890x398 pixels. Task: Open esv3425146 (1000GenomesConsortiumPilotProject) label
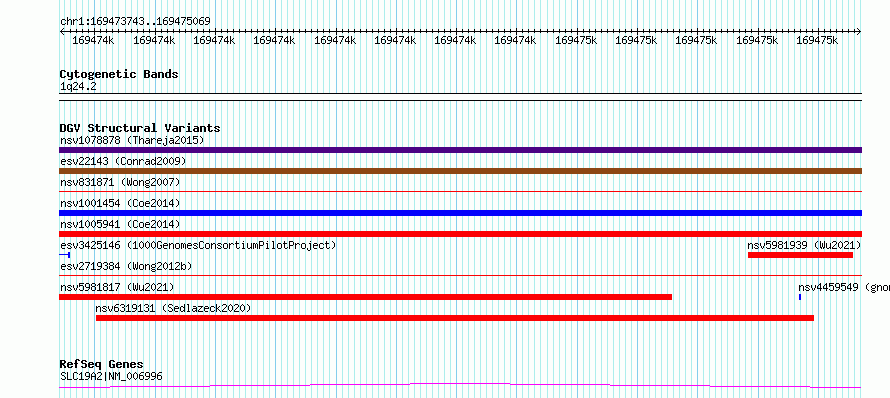[198, 245]
